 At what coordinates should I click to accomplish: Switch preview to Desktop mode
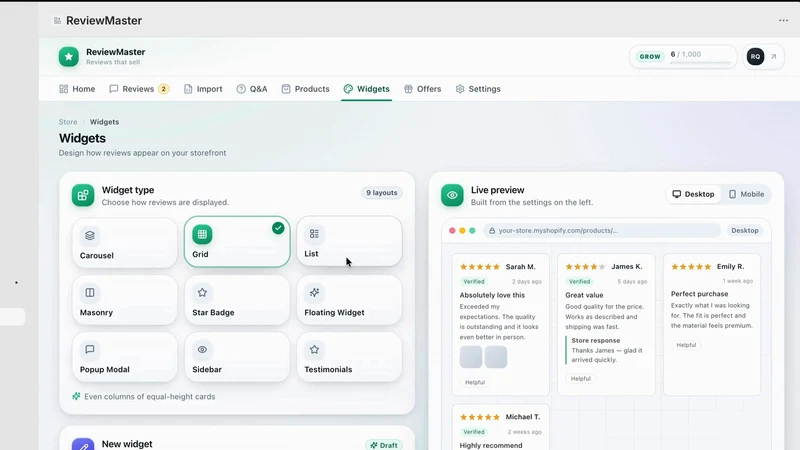(693, 194)
